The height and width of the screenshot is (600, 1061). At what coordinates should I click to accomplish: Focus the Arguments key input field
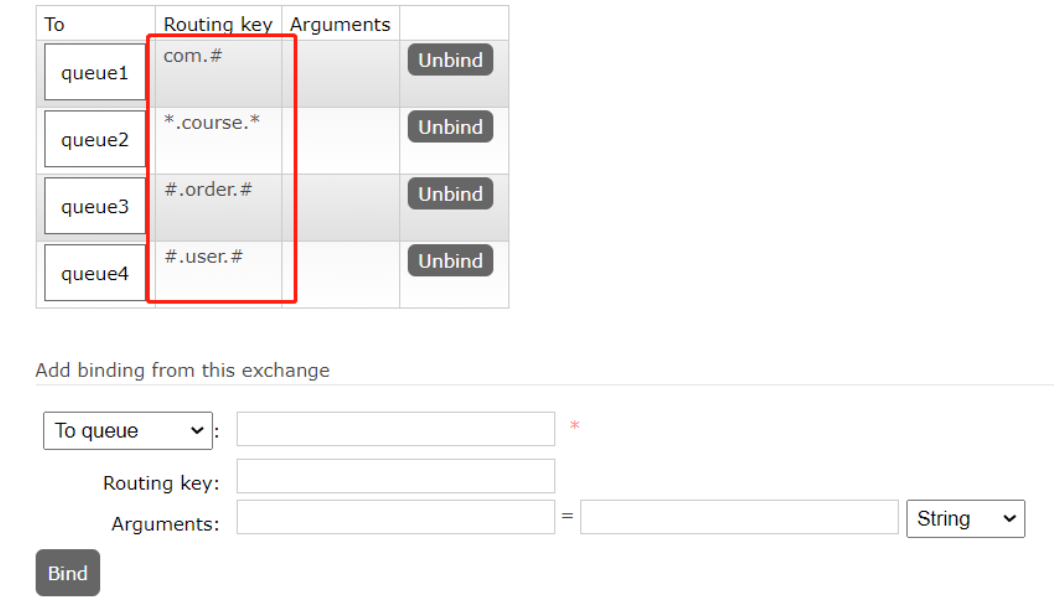tap(396, 517)
